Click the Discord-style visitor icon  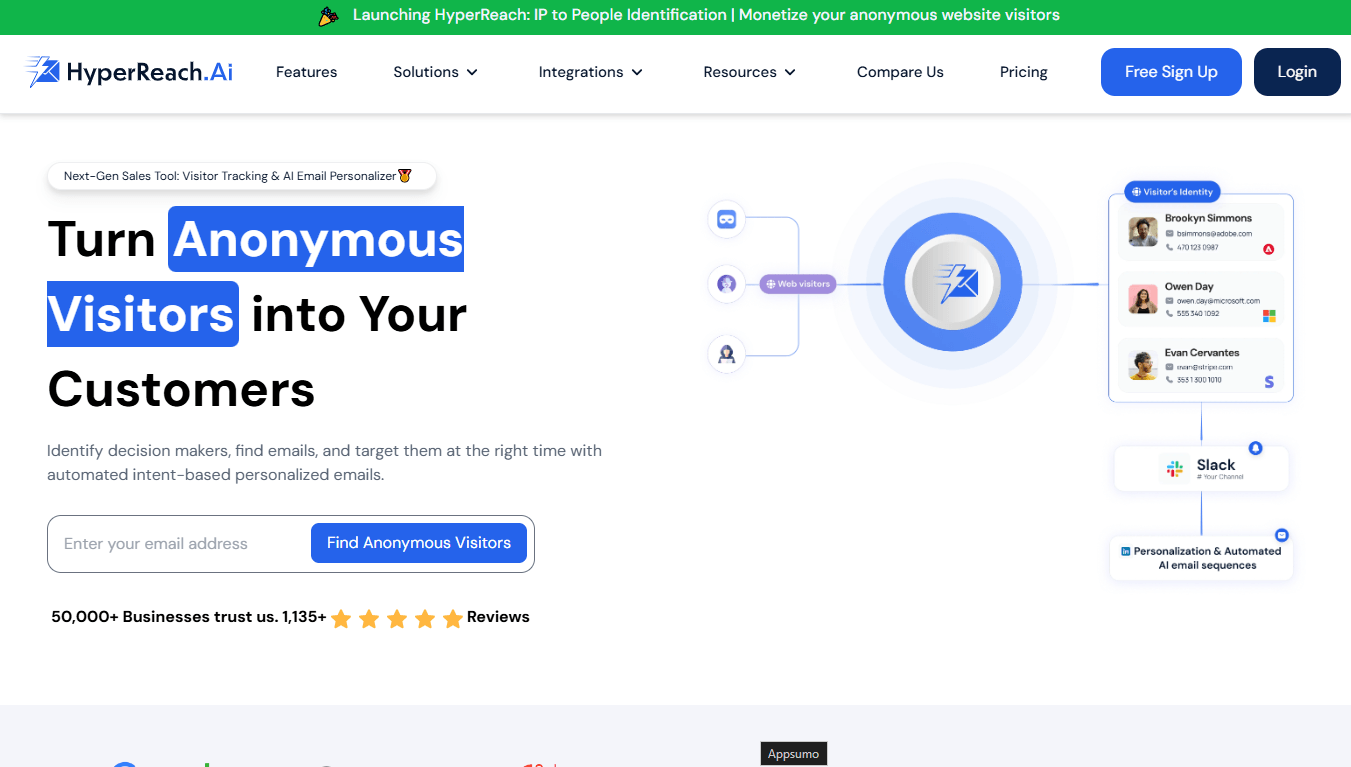tap(727, 219)
